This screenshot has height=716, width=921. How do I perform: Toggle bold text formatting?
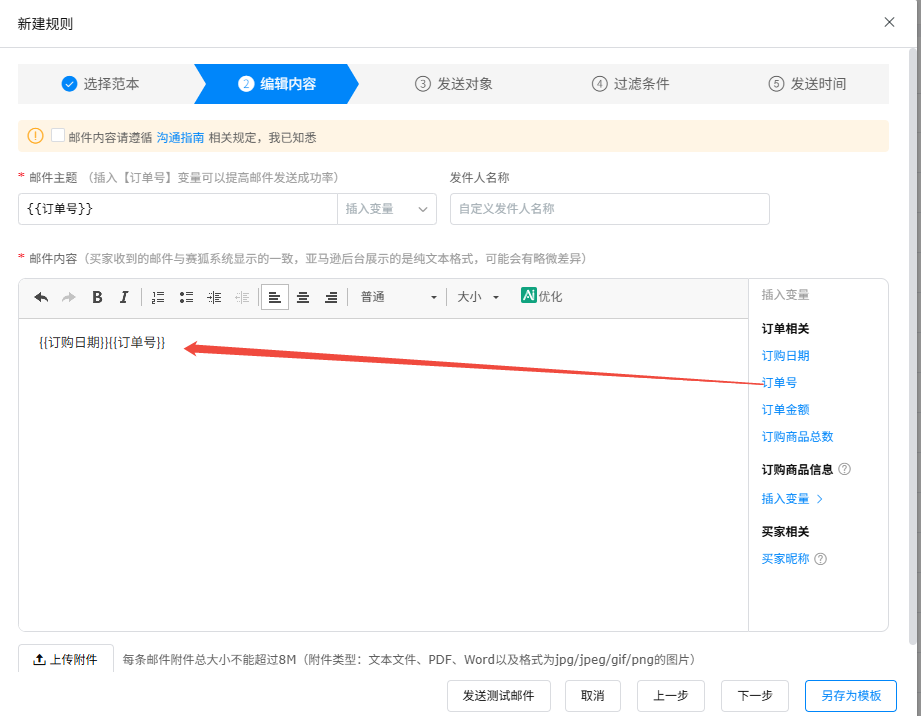pyautogui.click(x=97, y=297)
